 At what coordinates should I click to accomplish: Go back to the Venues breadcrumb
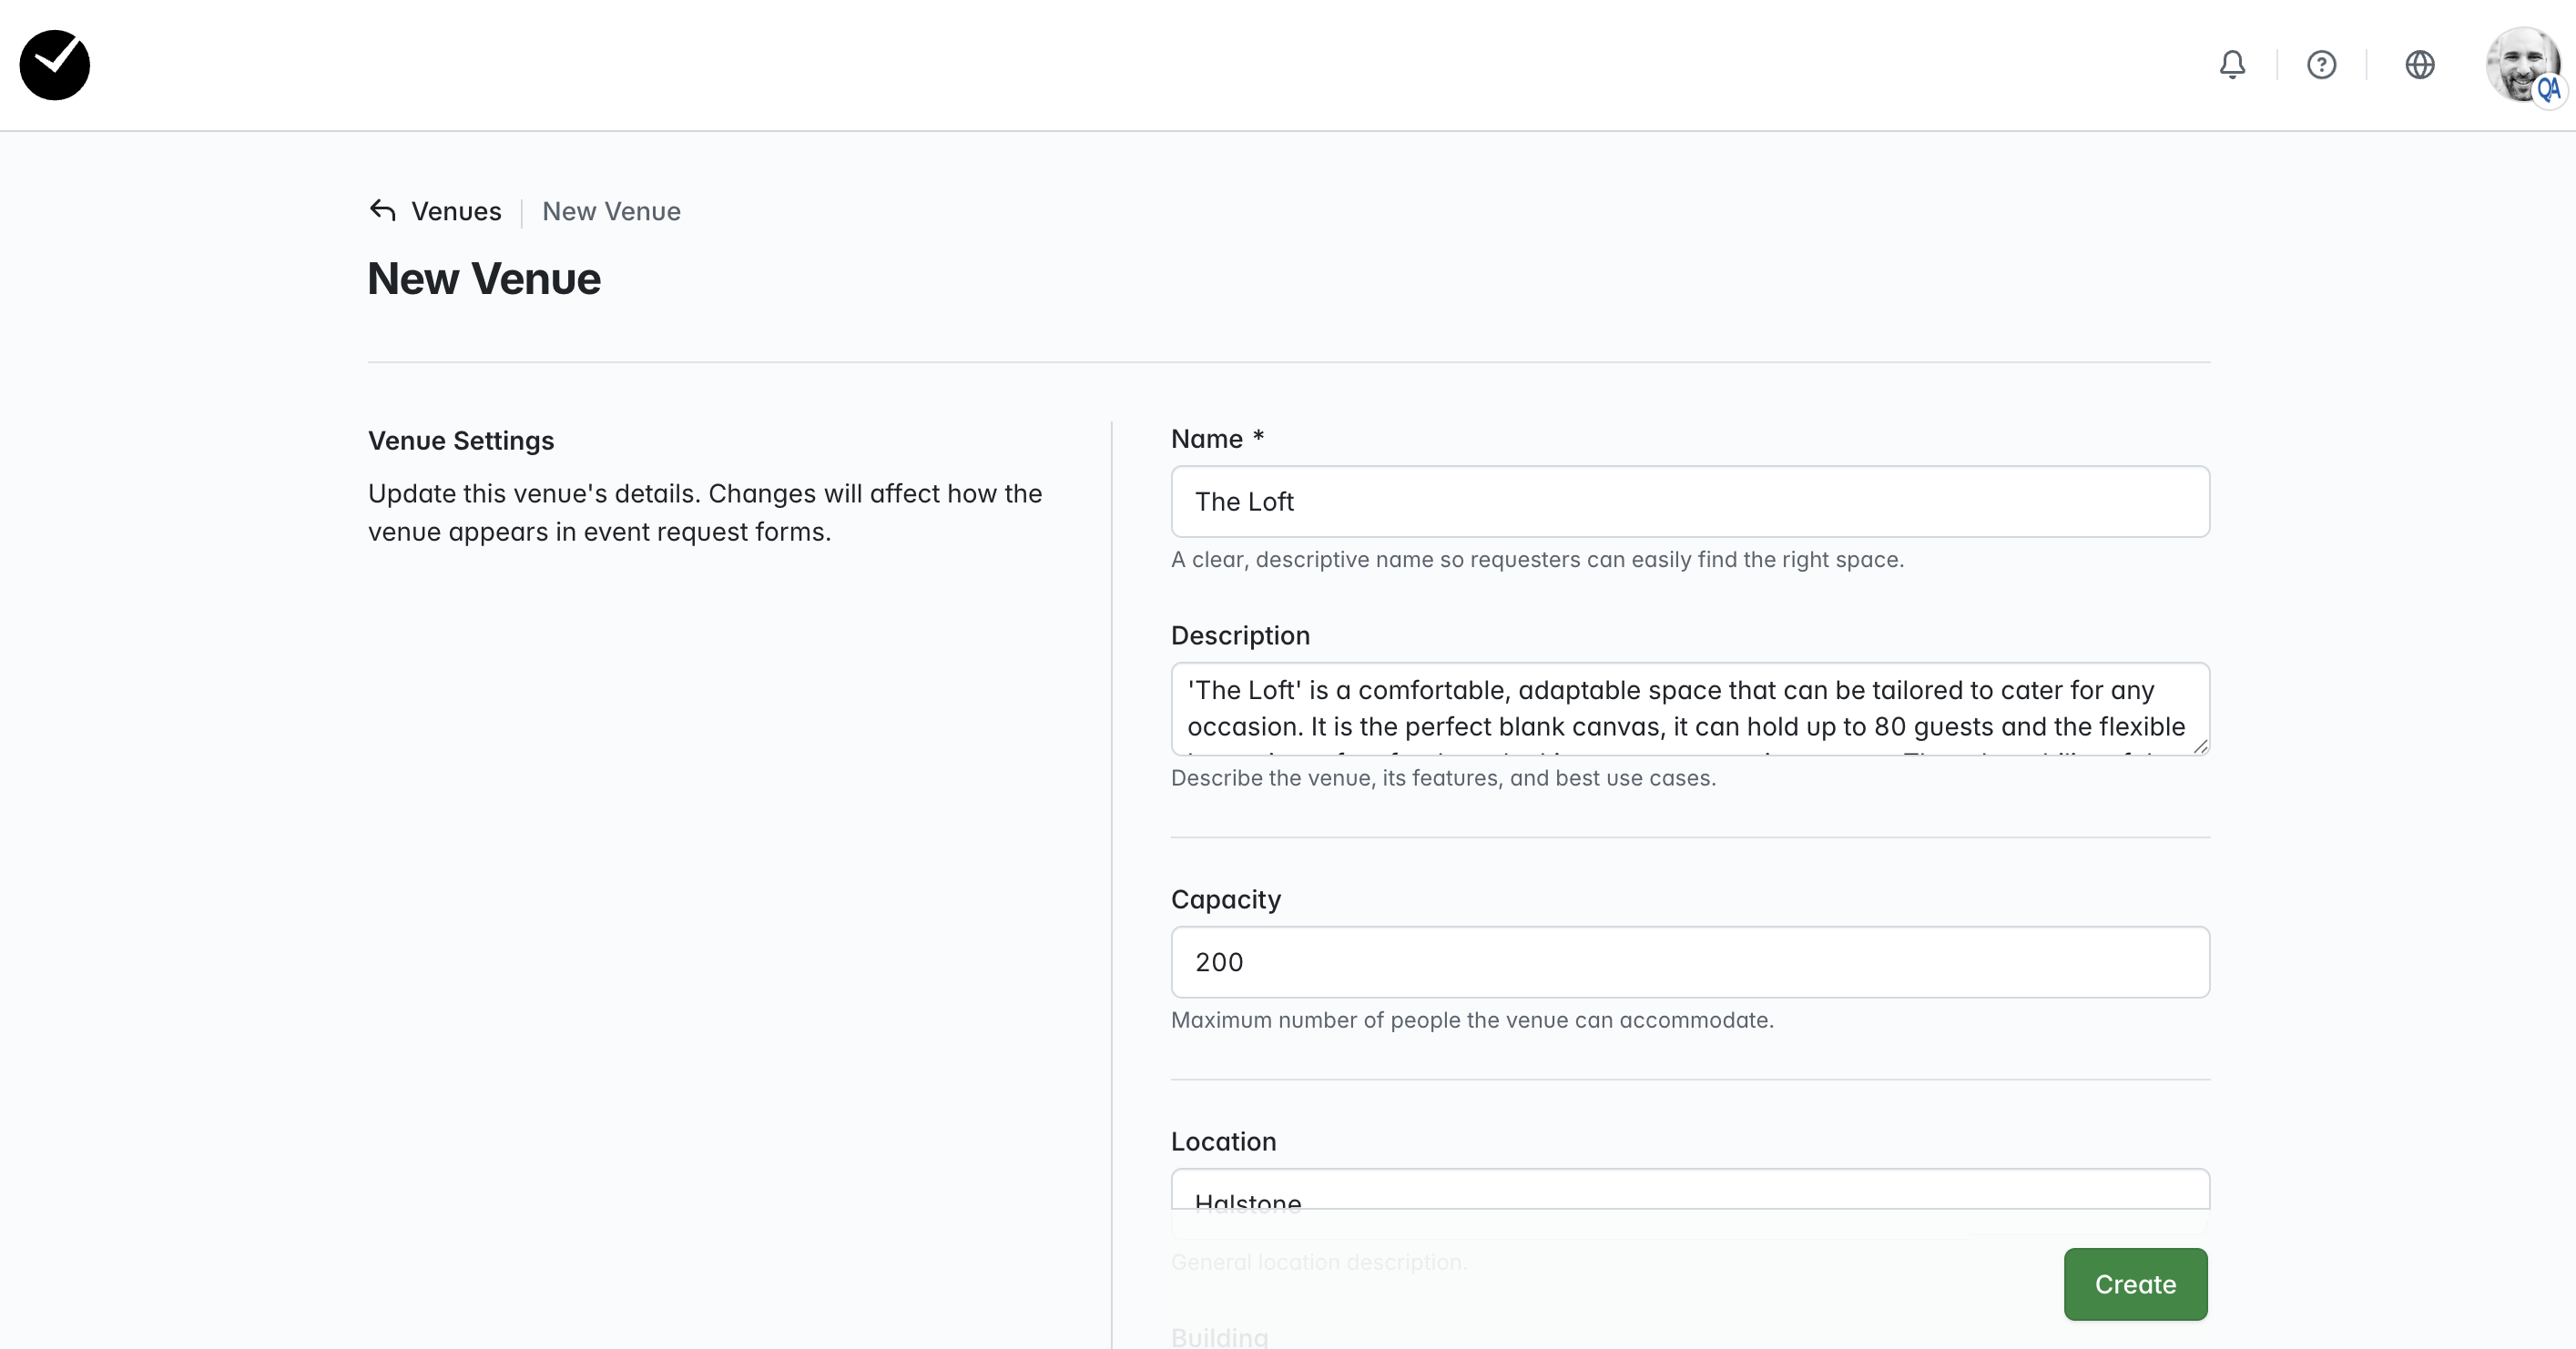coord(456,211)
